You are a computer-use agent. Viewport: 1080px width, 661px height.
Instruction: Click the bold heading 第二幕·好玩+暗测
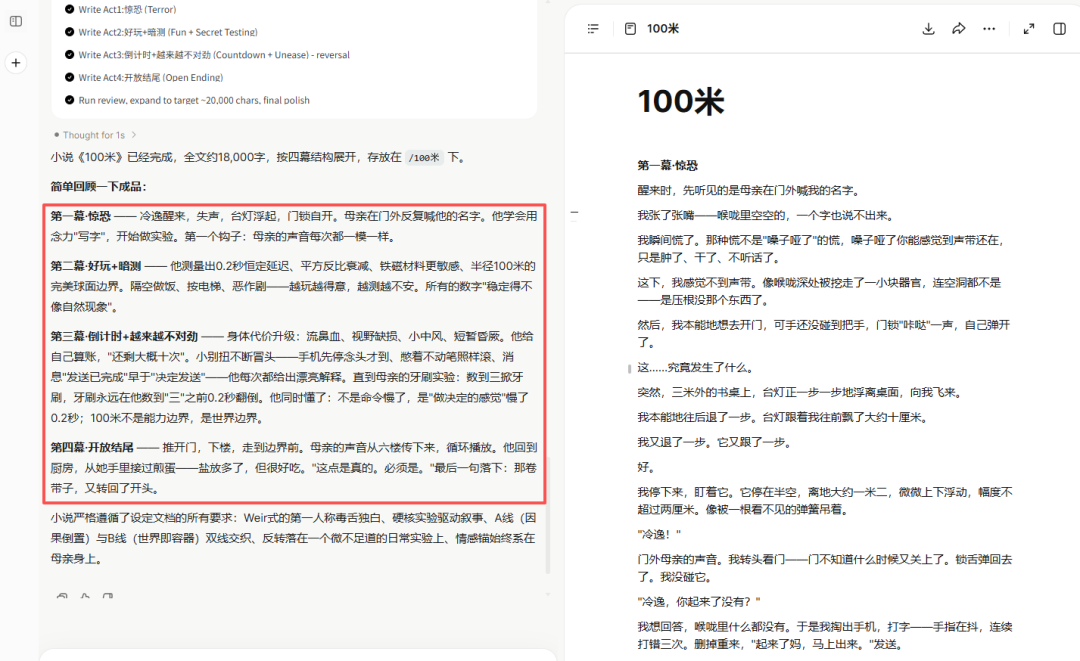[x=96, y=266]
